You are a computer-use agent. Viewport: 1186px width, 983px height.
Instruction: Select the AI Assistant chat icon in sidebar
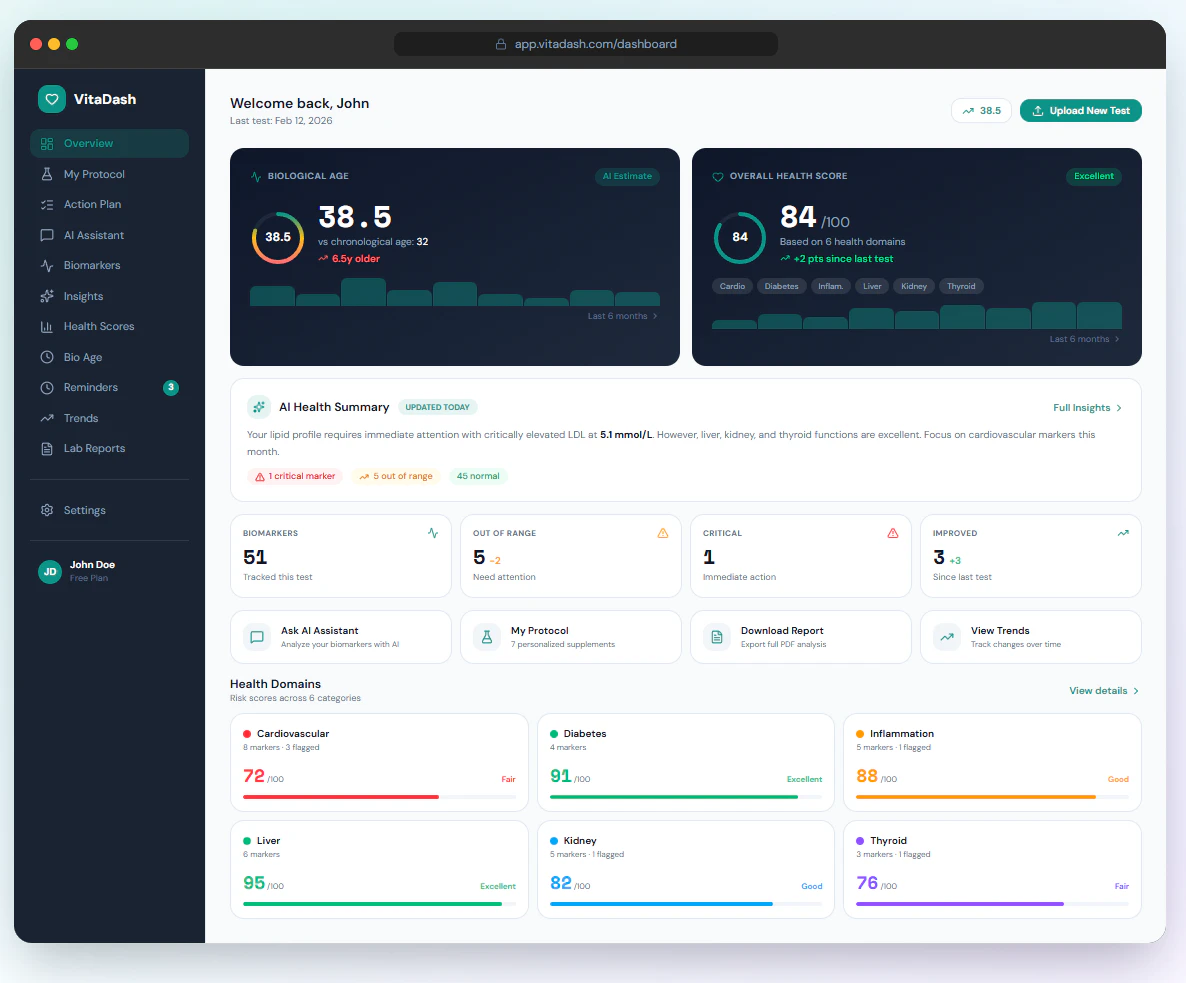pos(47,235)
